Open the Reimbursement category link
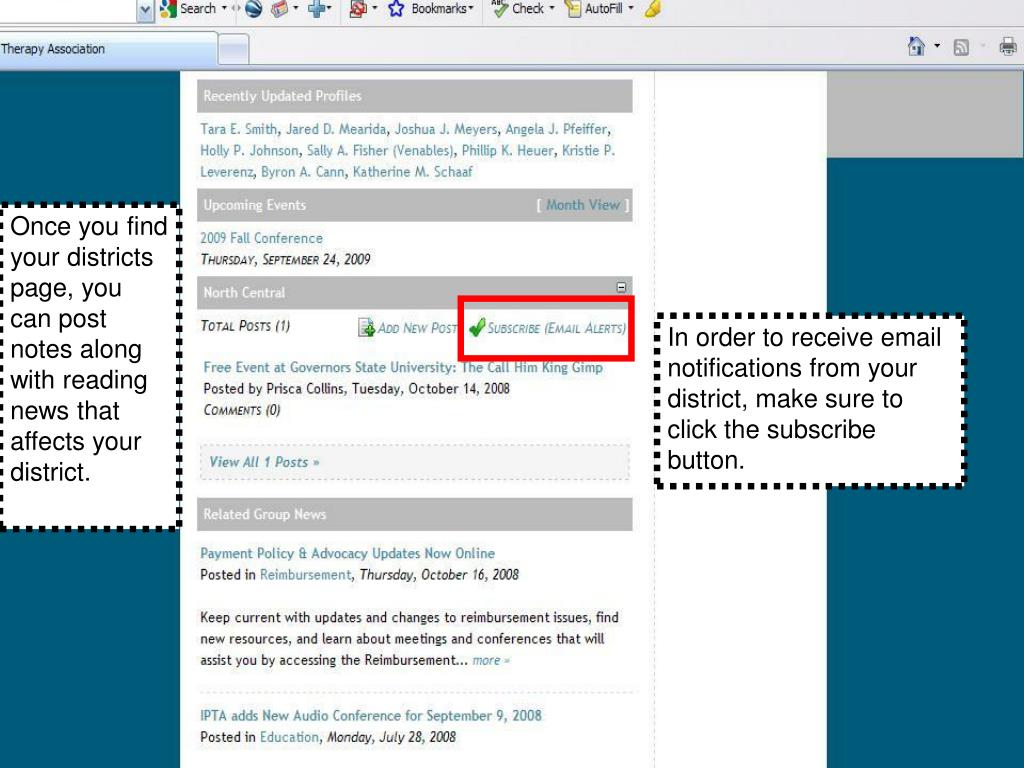1024x768 pixels. [x=306, y=575]
